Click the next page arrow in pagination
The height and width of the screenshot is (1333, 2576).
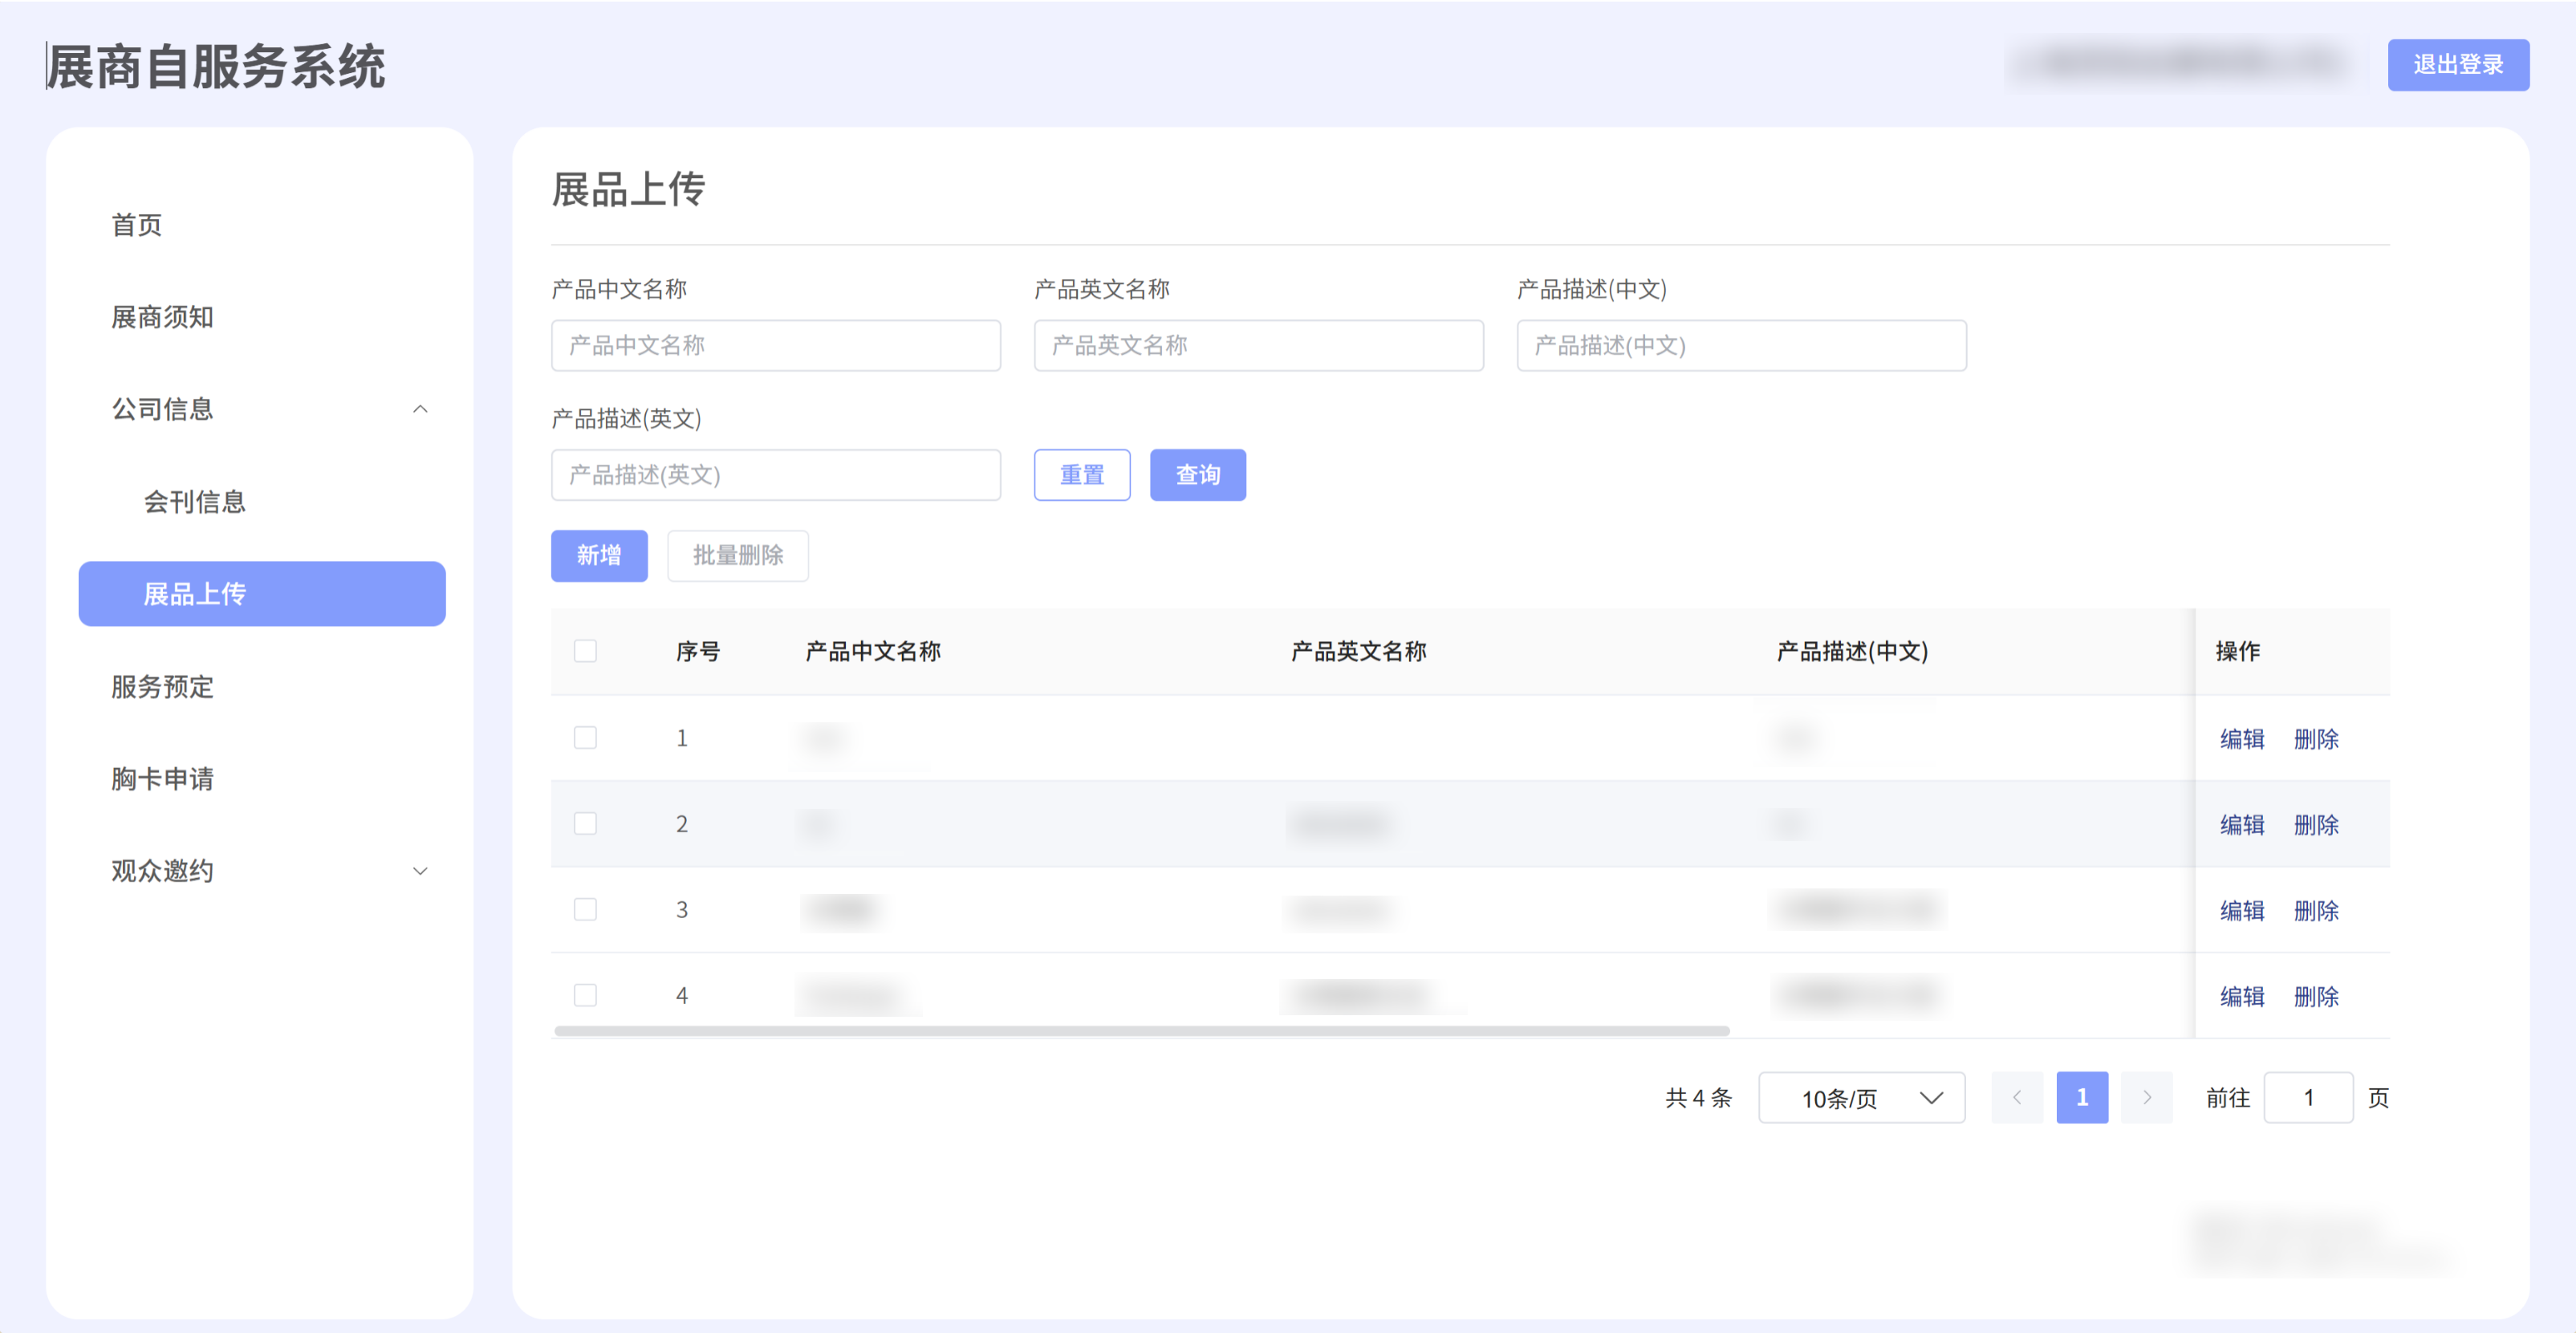click(x=2146, y=1097)
